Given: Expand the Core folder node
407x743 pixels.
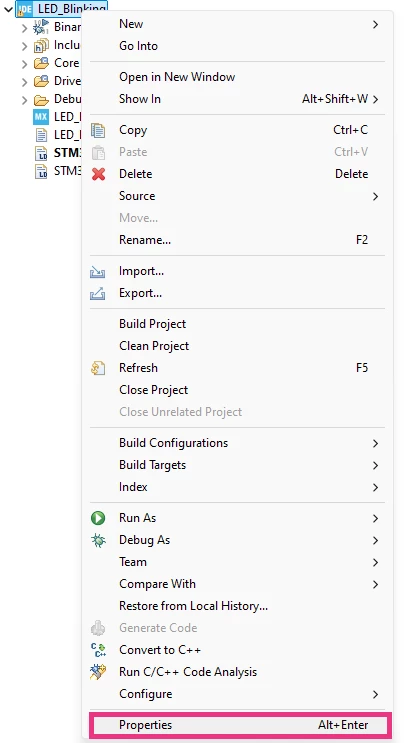Looking at the screenshot, I should pos(25,63).
